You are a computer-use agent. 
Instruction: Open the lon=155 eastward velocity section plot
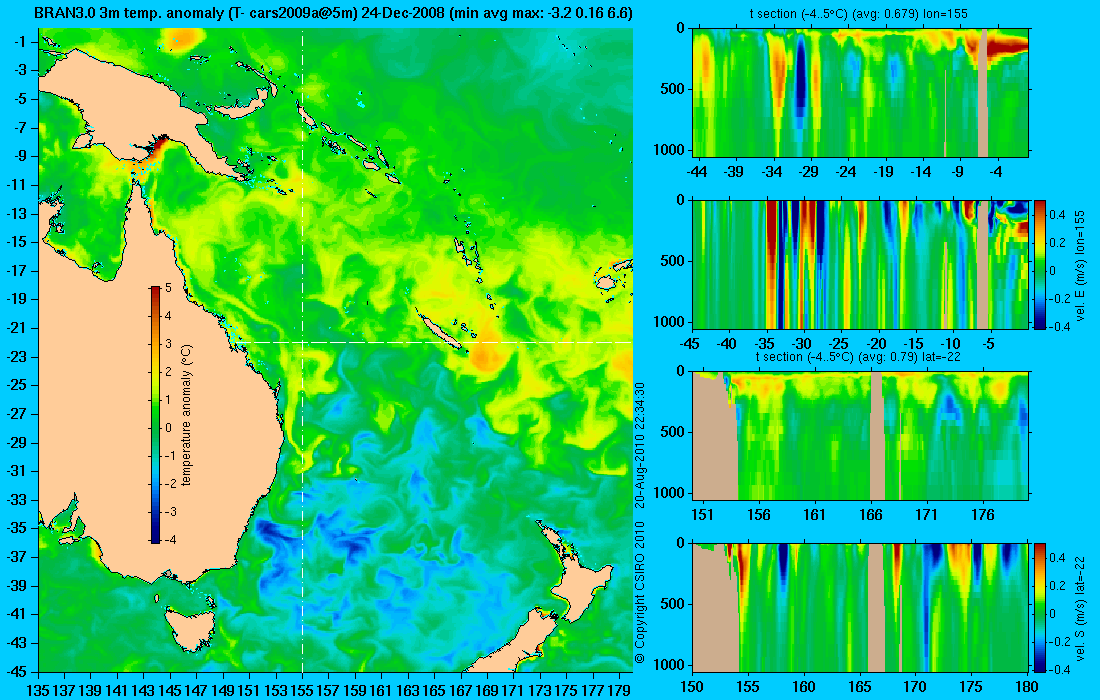(861, 264)
